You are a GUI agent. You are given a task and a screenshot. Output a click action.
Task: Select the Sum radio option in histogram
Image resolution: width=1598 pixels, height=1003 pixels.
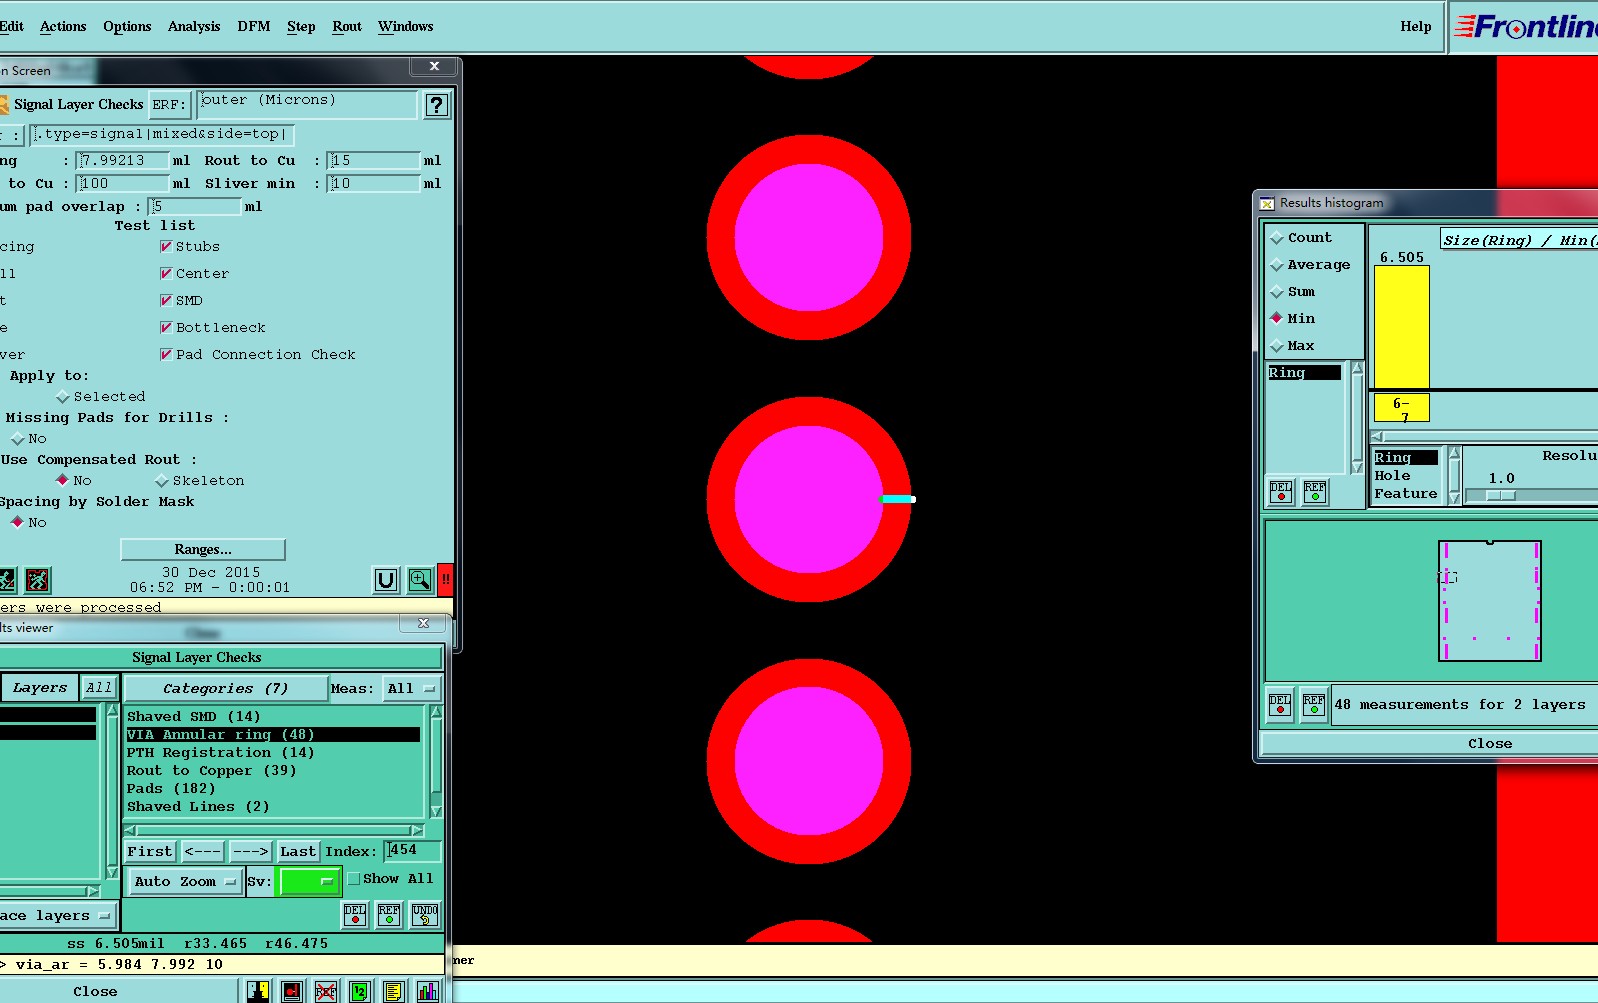[x=1277, y=292]
